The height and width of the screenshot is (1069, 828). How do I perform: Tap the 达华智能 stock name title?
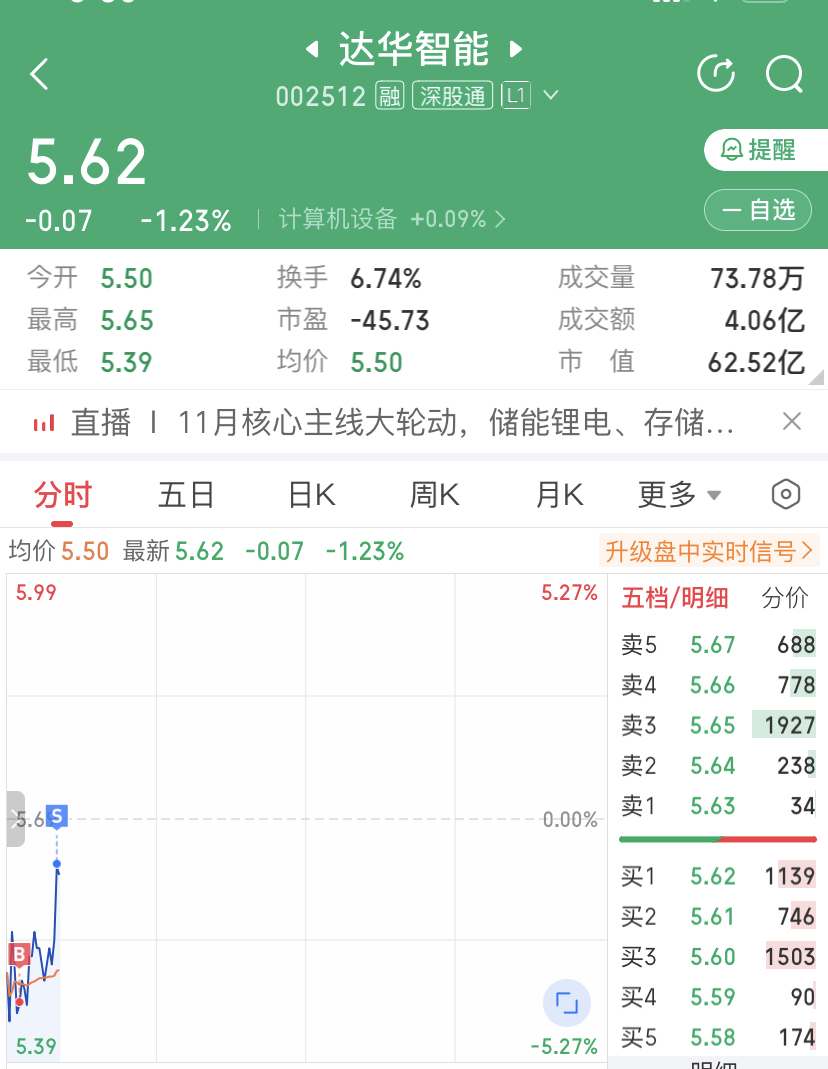pos(414,49)
